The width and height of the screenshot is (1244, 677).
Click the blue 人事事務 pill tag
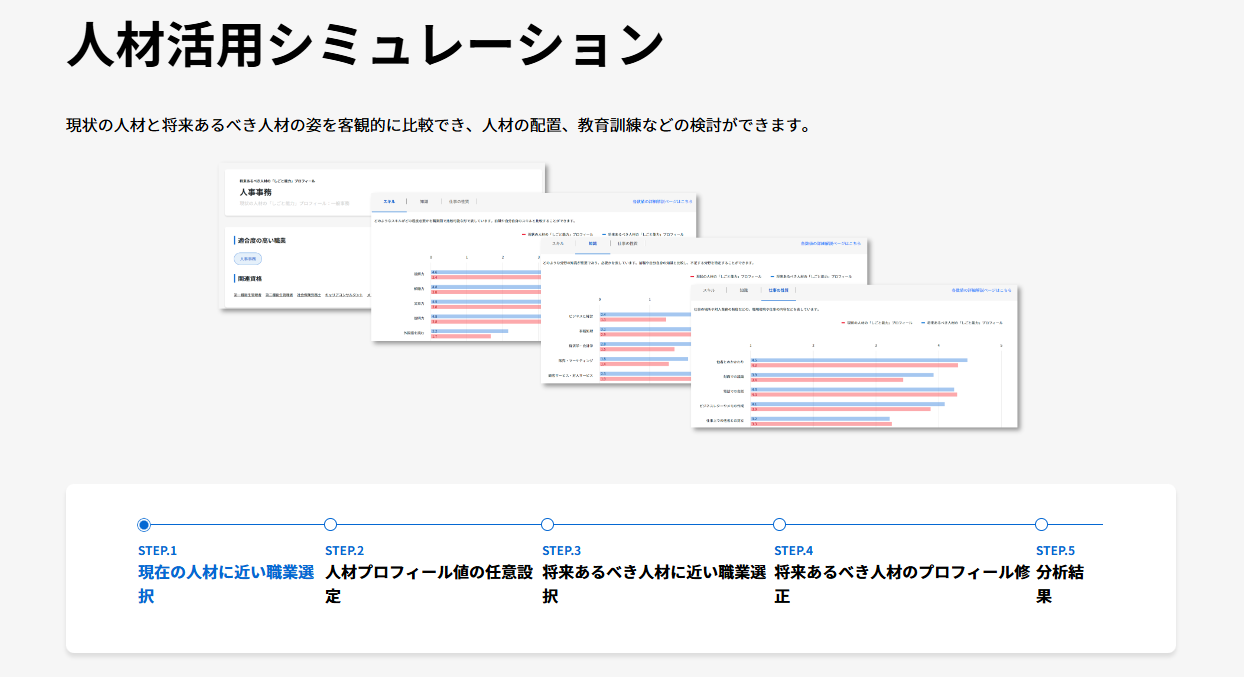click(x=248, y=258)
